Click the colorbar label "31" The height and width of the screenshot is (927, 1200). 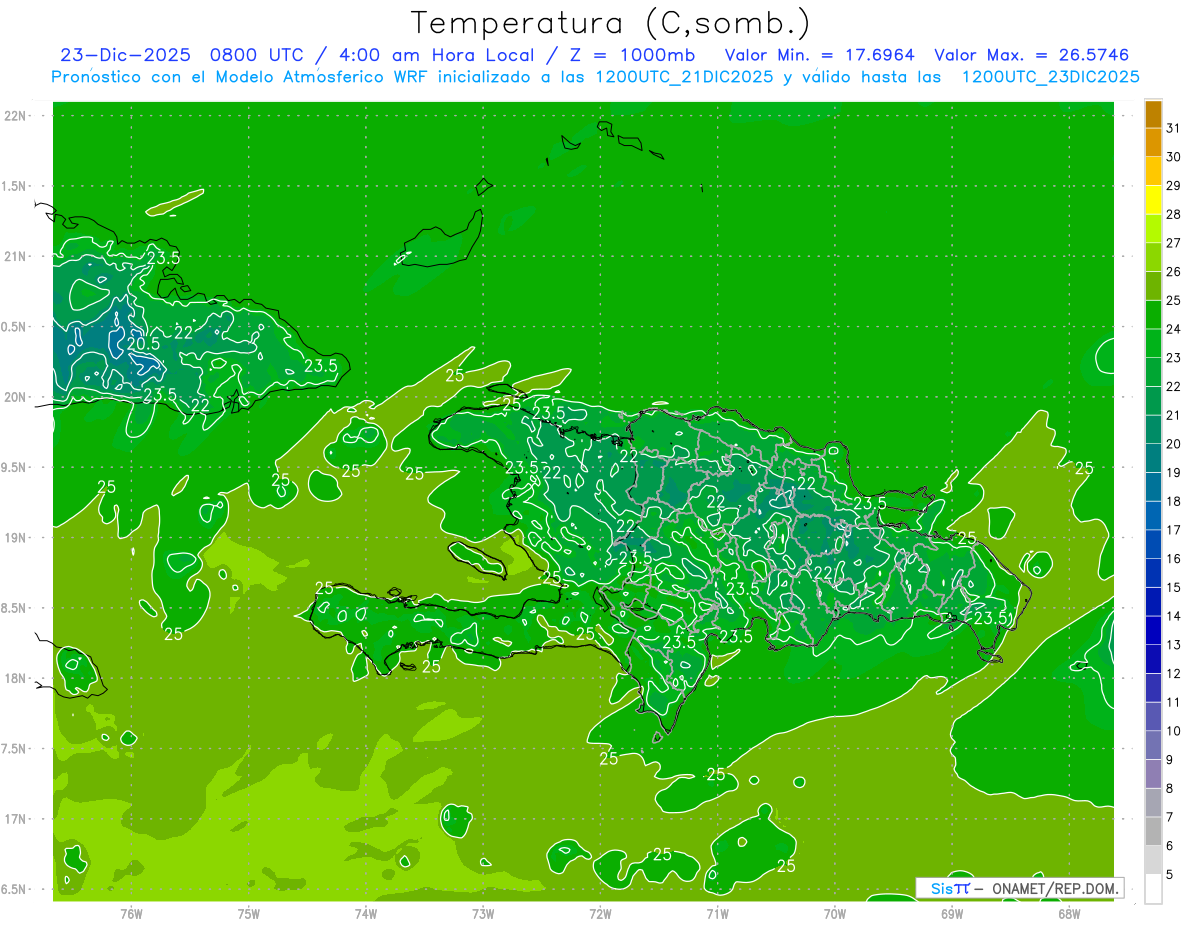1173,128
